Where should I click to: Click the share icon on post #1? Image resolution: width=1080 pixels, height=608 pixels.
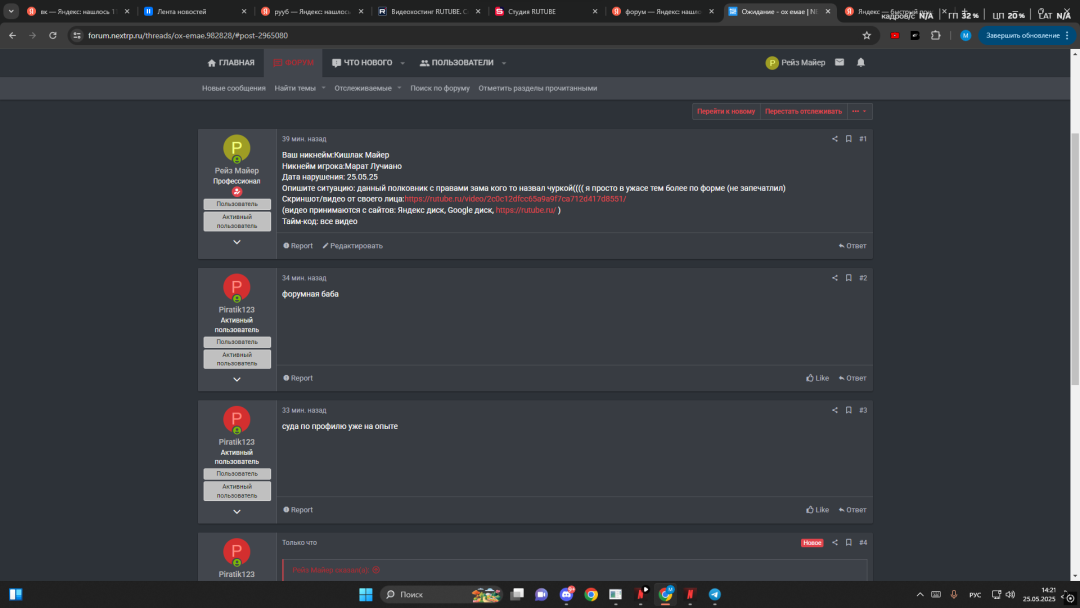coord(835,139)
